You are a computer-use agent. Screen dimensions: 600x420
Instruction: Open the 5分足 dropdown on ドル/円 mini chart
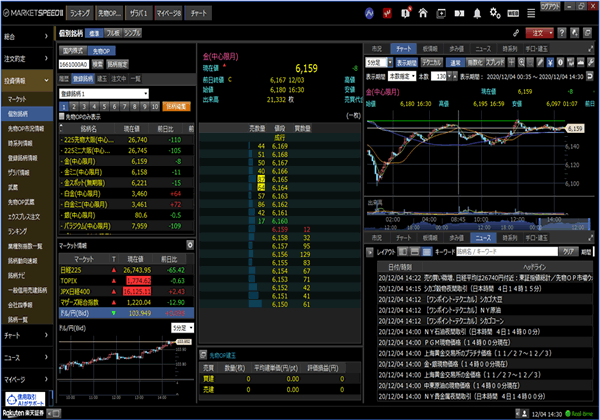pos(182,328)
